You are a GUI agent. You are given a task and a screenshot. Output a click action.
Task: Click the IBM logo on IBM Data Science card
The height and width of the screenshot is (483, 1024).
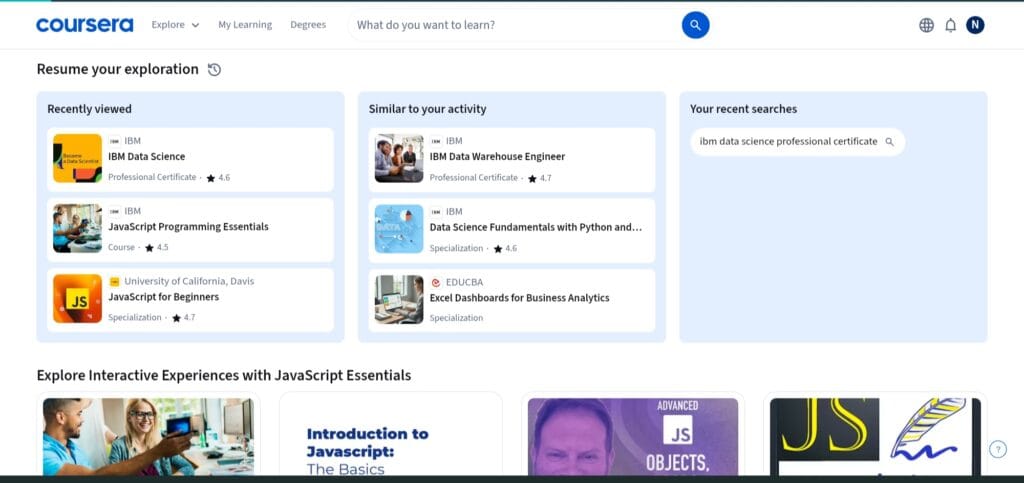[x=114, y=141]
